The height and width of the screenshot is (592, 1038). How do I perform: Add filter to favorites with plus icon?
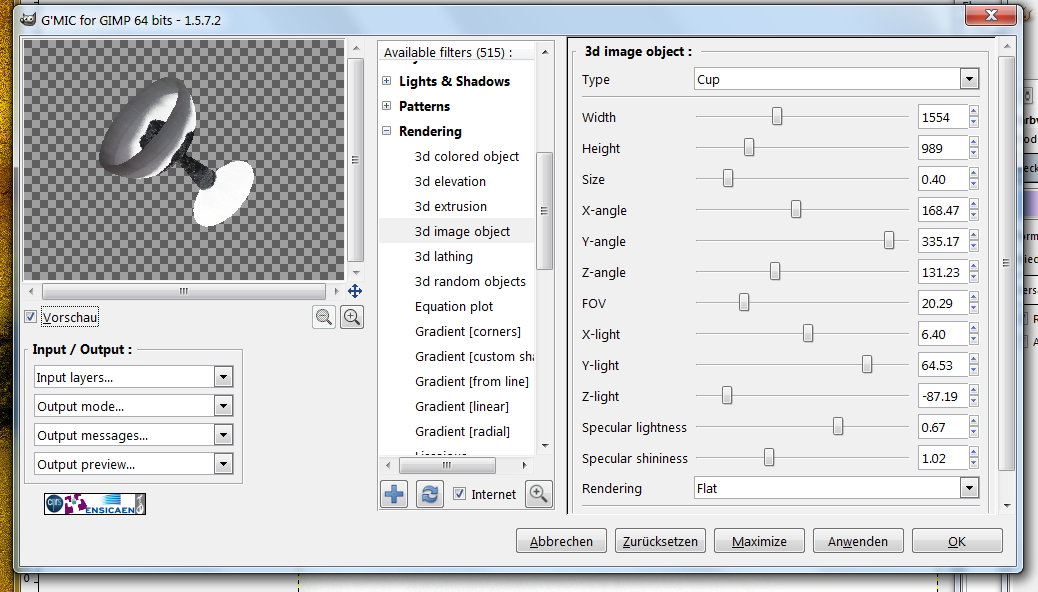click(394, 494)
